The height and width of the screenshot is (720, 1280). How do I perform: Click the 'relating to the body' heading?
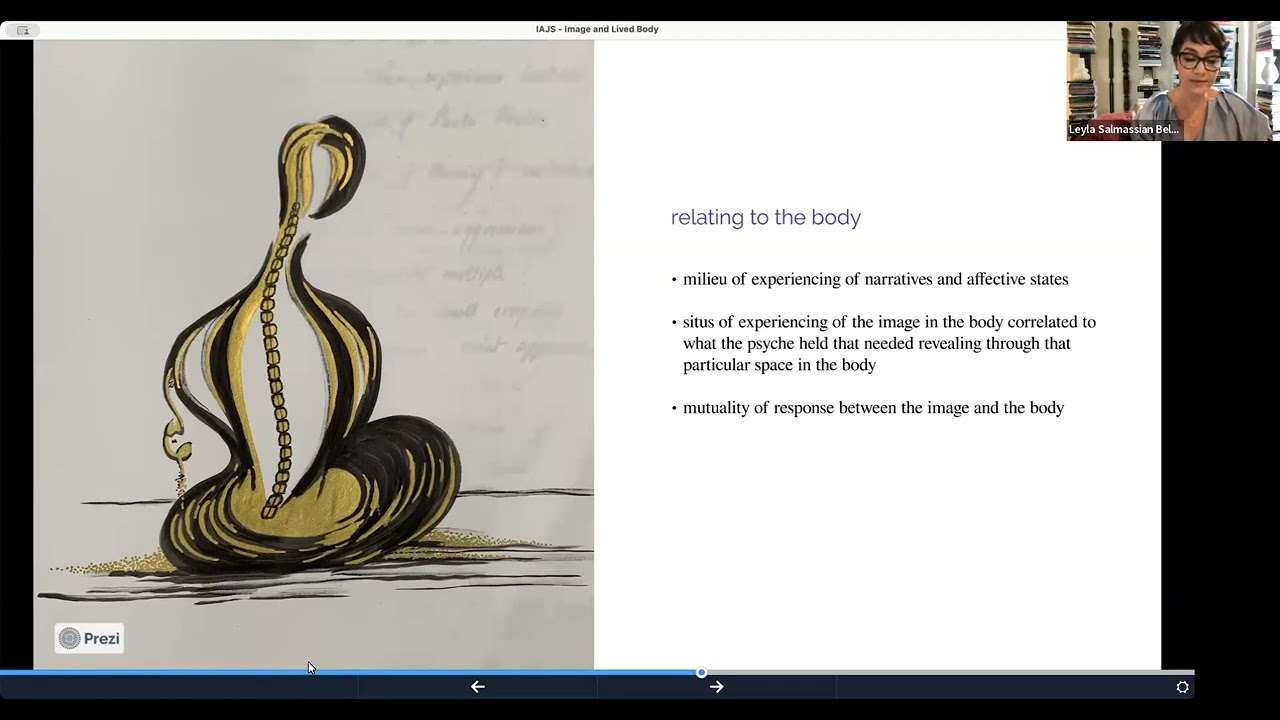(765, 217)
